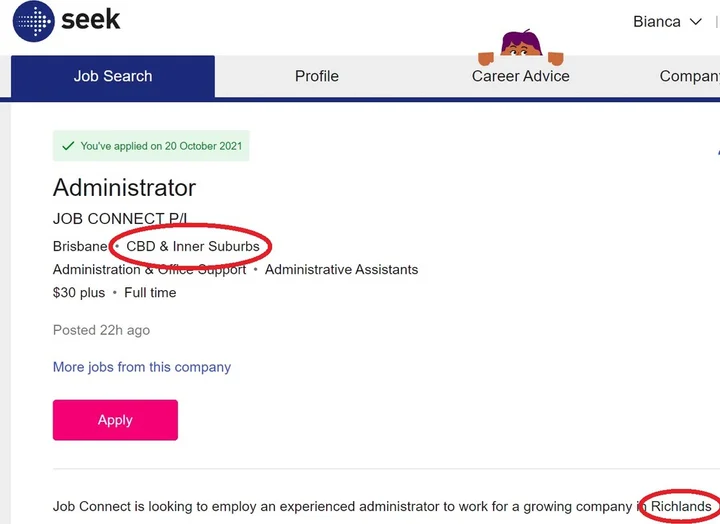The width and height of the screenshot is (720, 524).
Task: Go to the Career Advice tab
Action: [x=521, y=76]
